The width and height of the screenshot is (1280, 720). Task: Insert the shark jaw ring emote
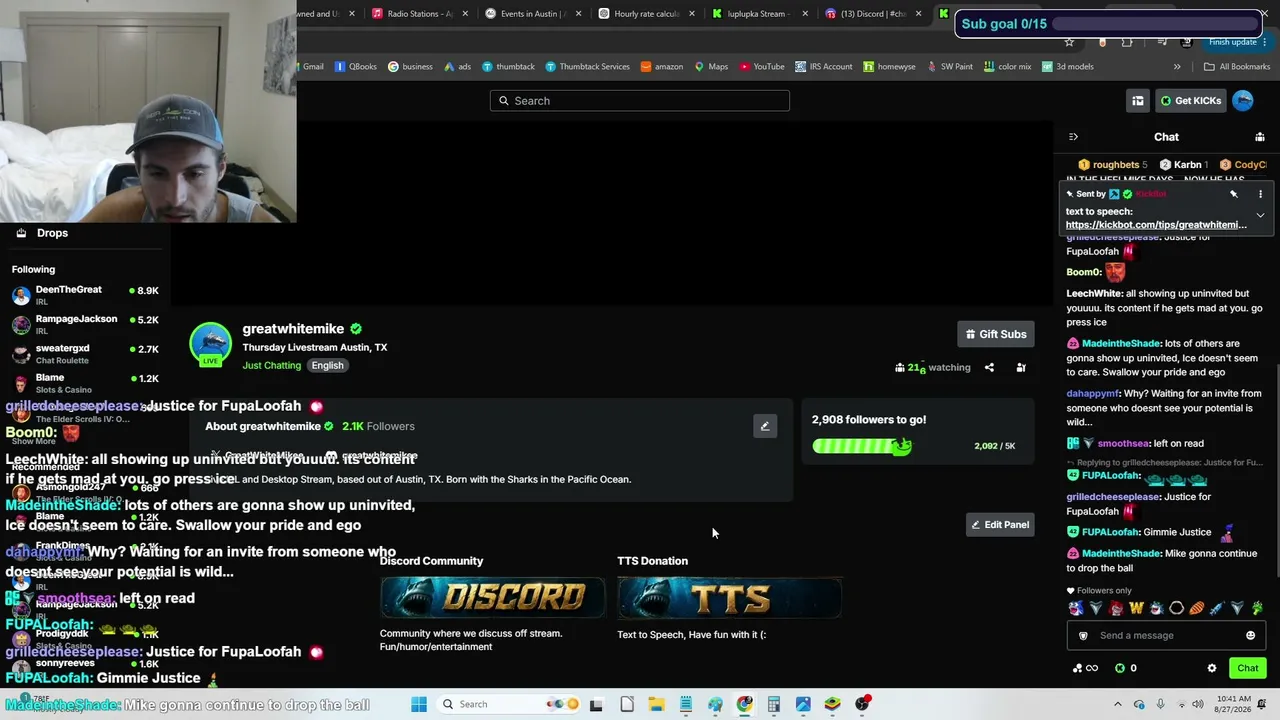pos(1177,608)
